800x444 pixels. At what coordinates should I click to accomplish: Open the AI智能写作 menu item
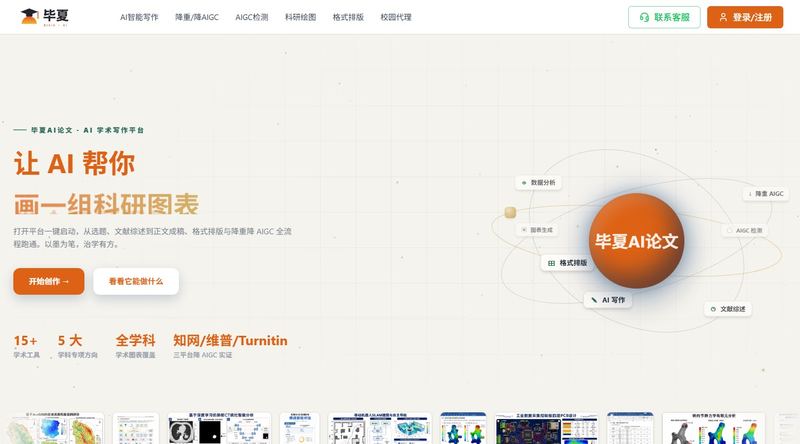(x=139, y=17)
